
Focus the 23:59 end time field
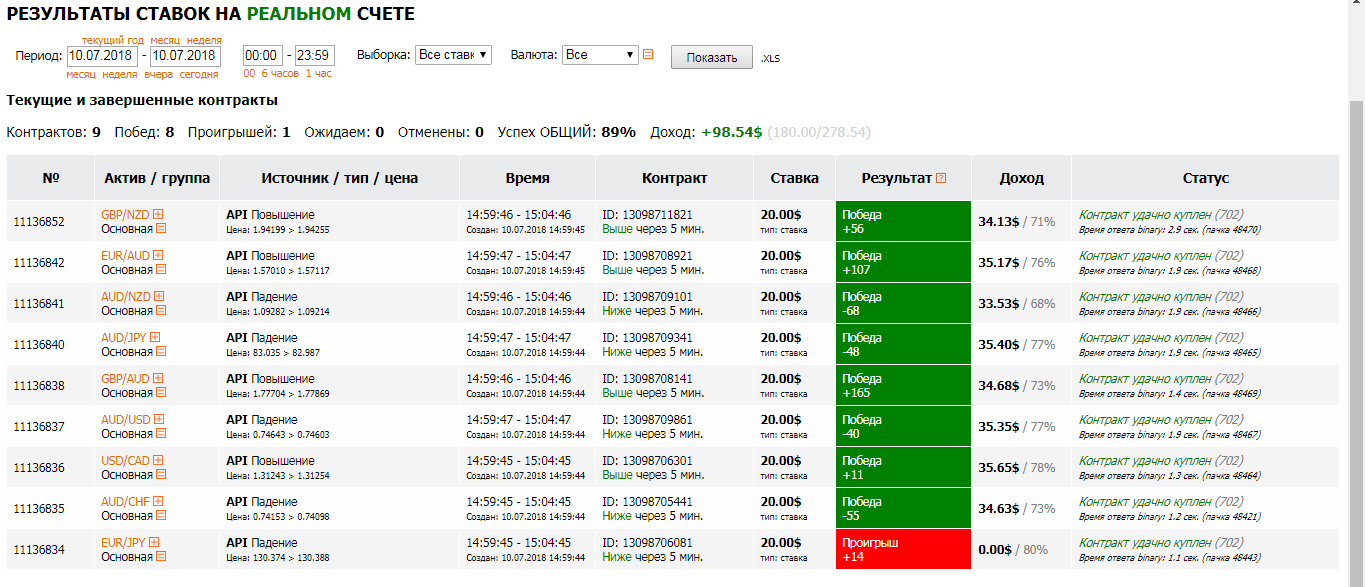(x=315, y=55)
